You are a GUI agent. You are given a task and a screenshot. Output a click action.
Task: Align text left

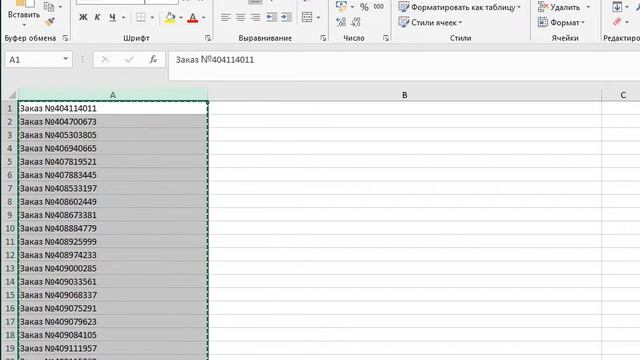click(225, 17)
